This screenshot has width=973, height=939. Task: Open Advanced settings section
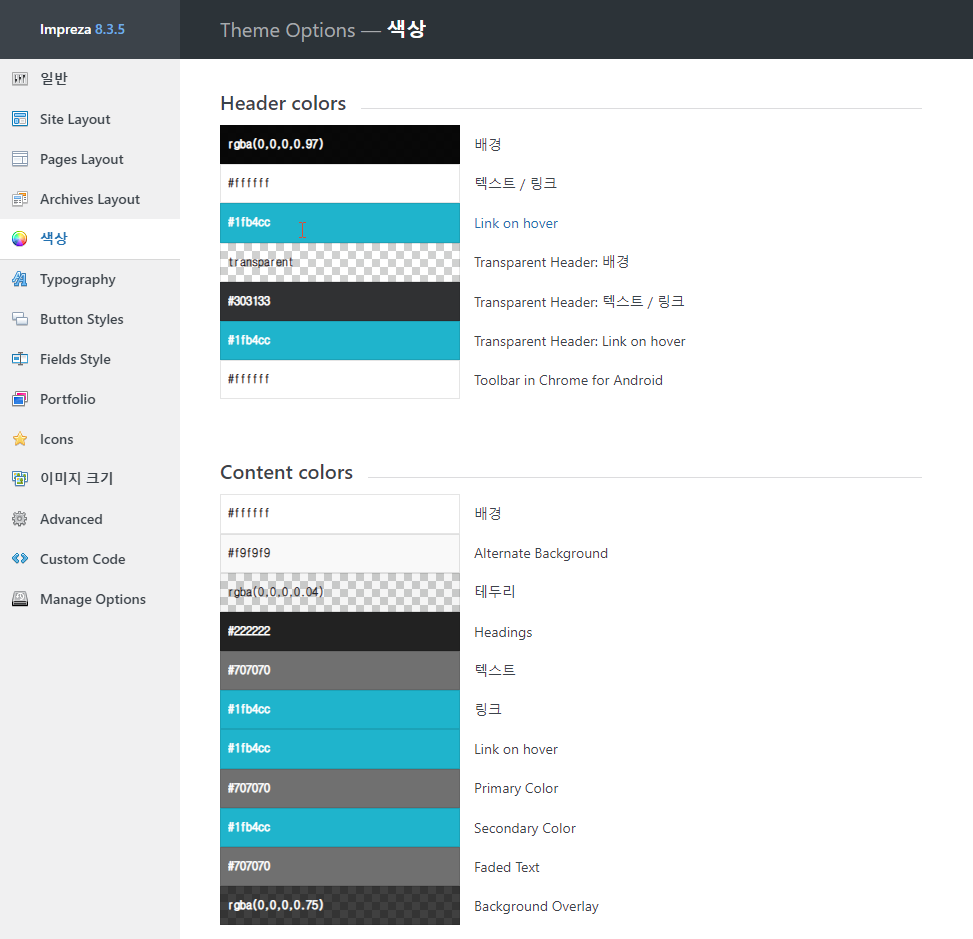click(x=90, y=519)
